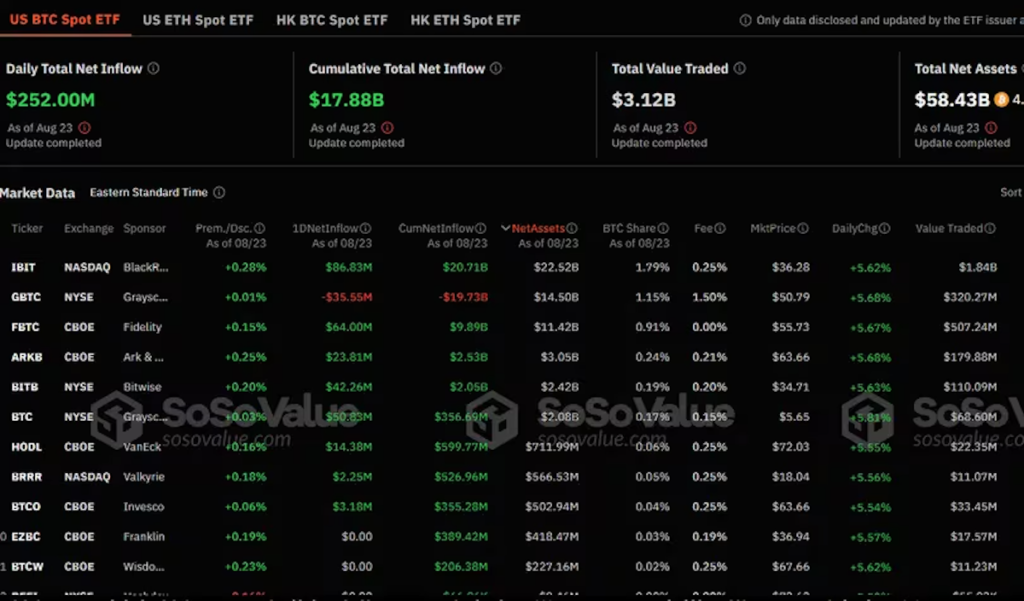Open info icon next to CumNetInflow header
This screenshot has width=1024, height=601.
(x=481, y=228)
